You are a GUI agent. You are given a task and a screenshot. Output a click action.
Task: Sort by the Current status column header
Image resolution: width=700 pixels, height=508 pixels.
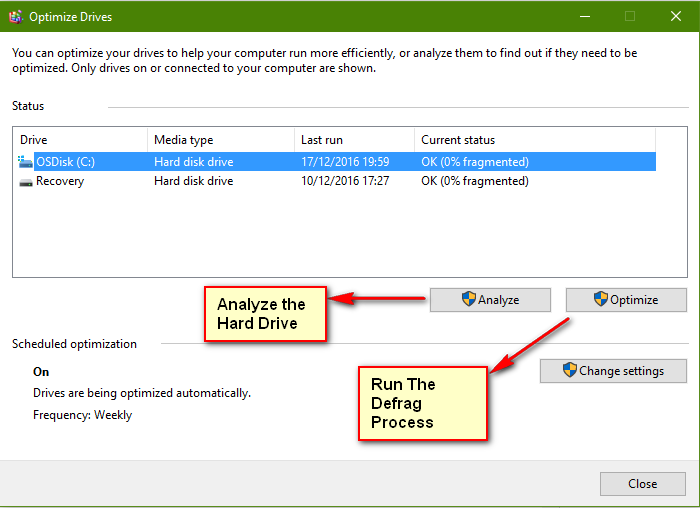(535, 140)
